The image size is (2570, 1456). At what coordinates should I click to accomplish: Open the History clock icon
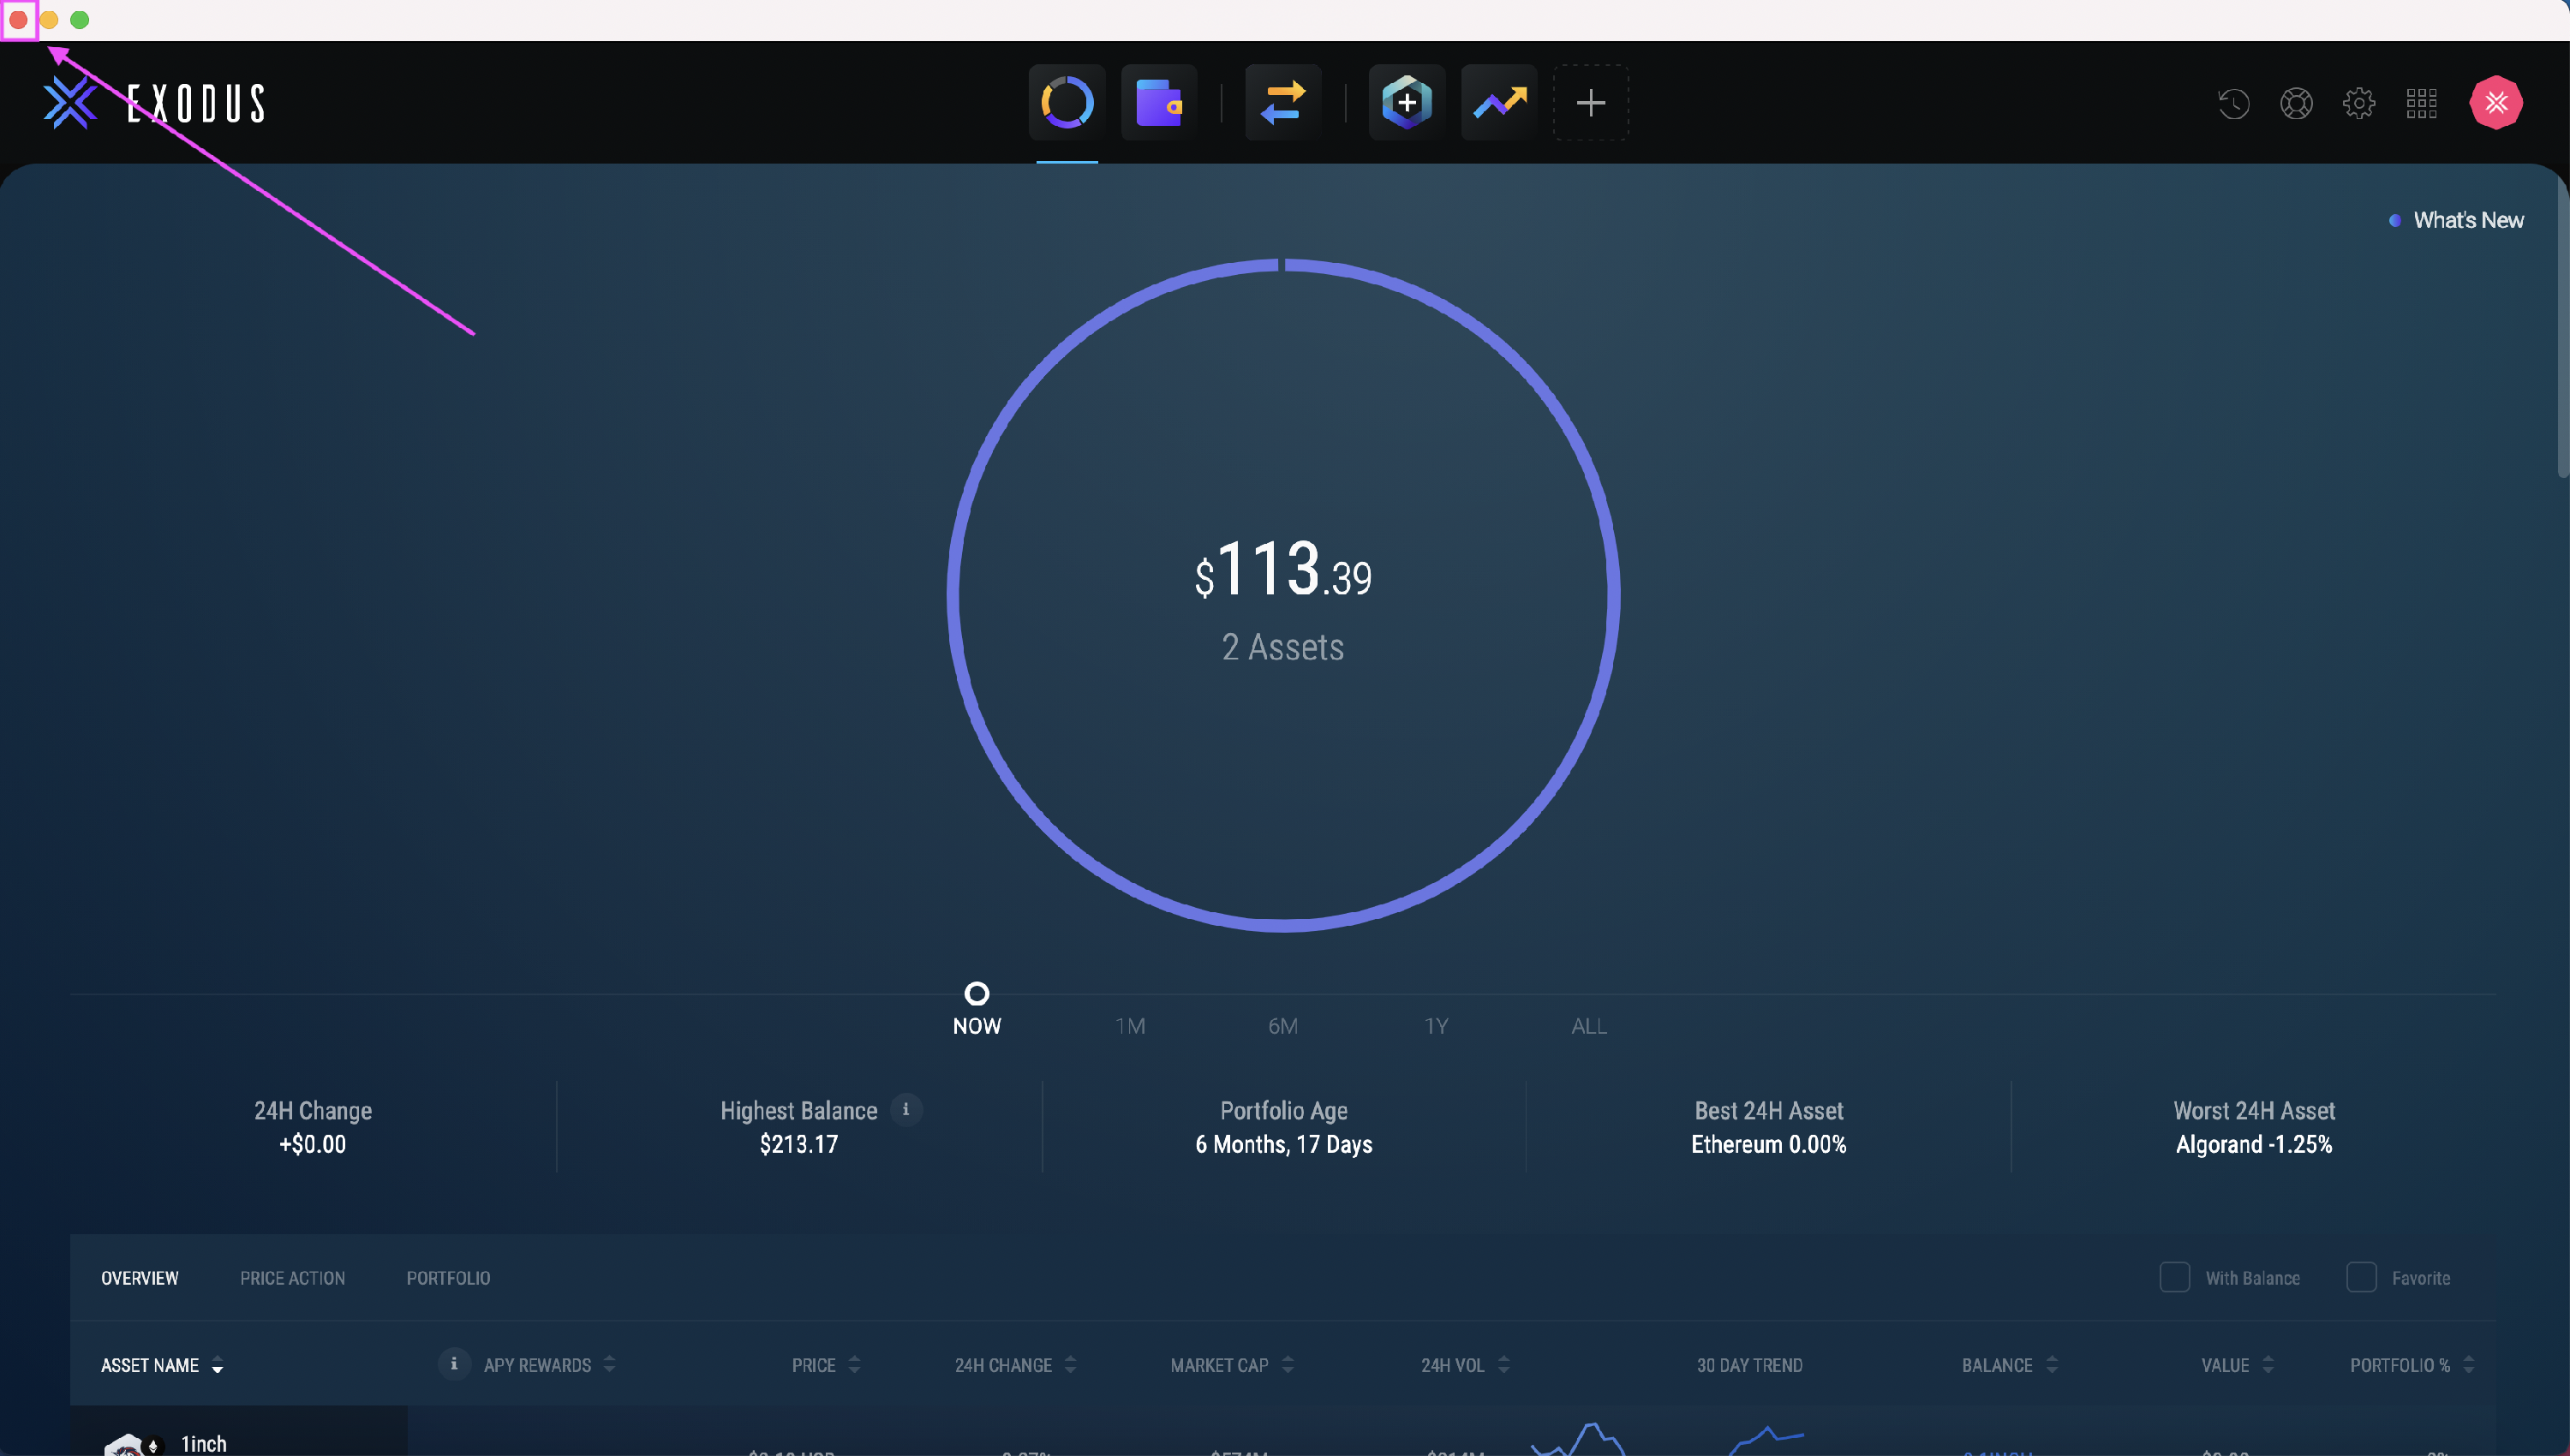point(2233,103)
